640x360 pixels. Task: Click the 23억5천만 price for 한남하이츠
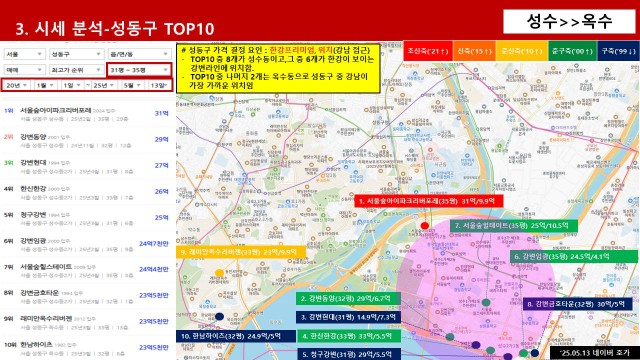(x=154, y=347)
